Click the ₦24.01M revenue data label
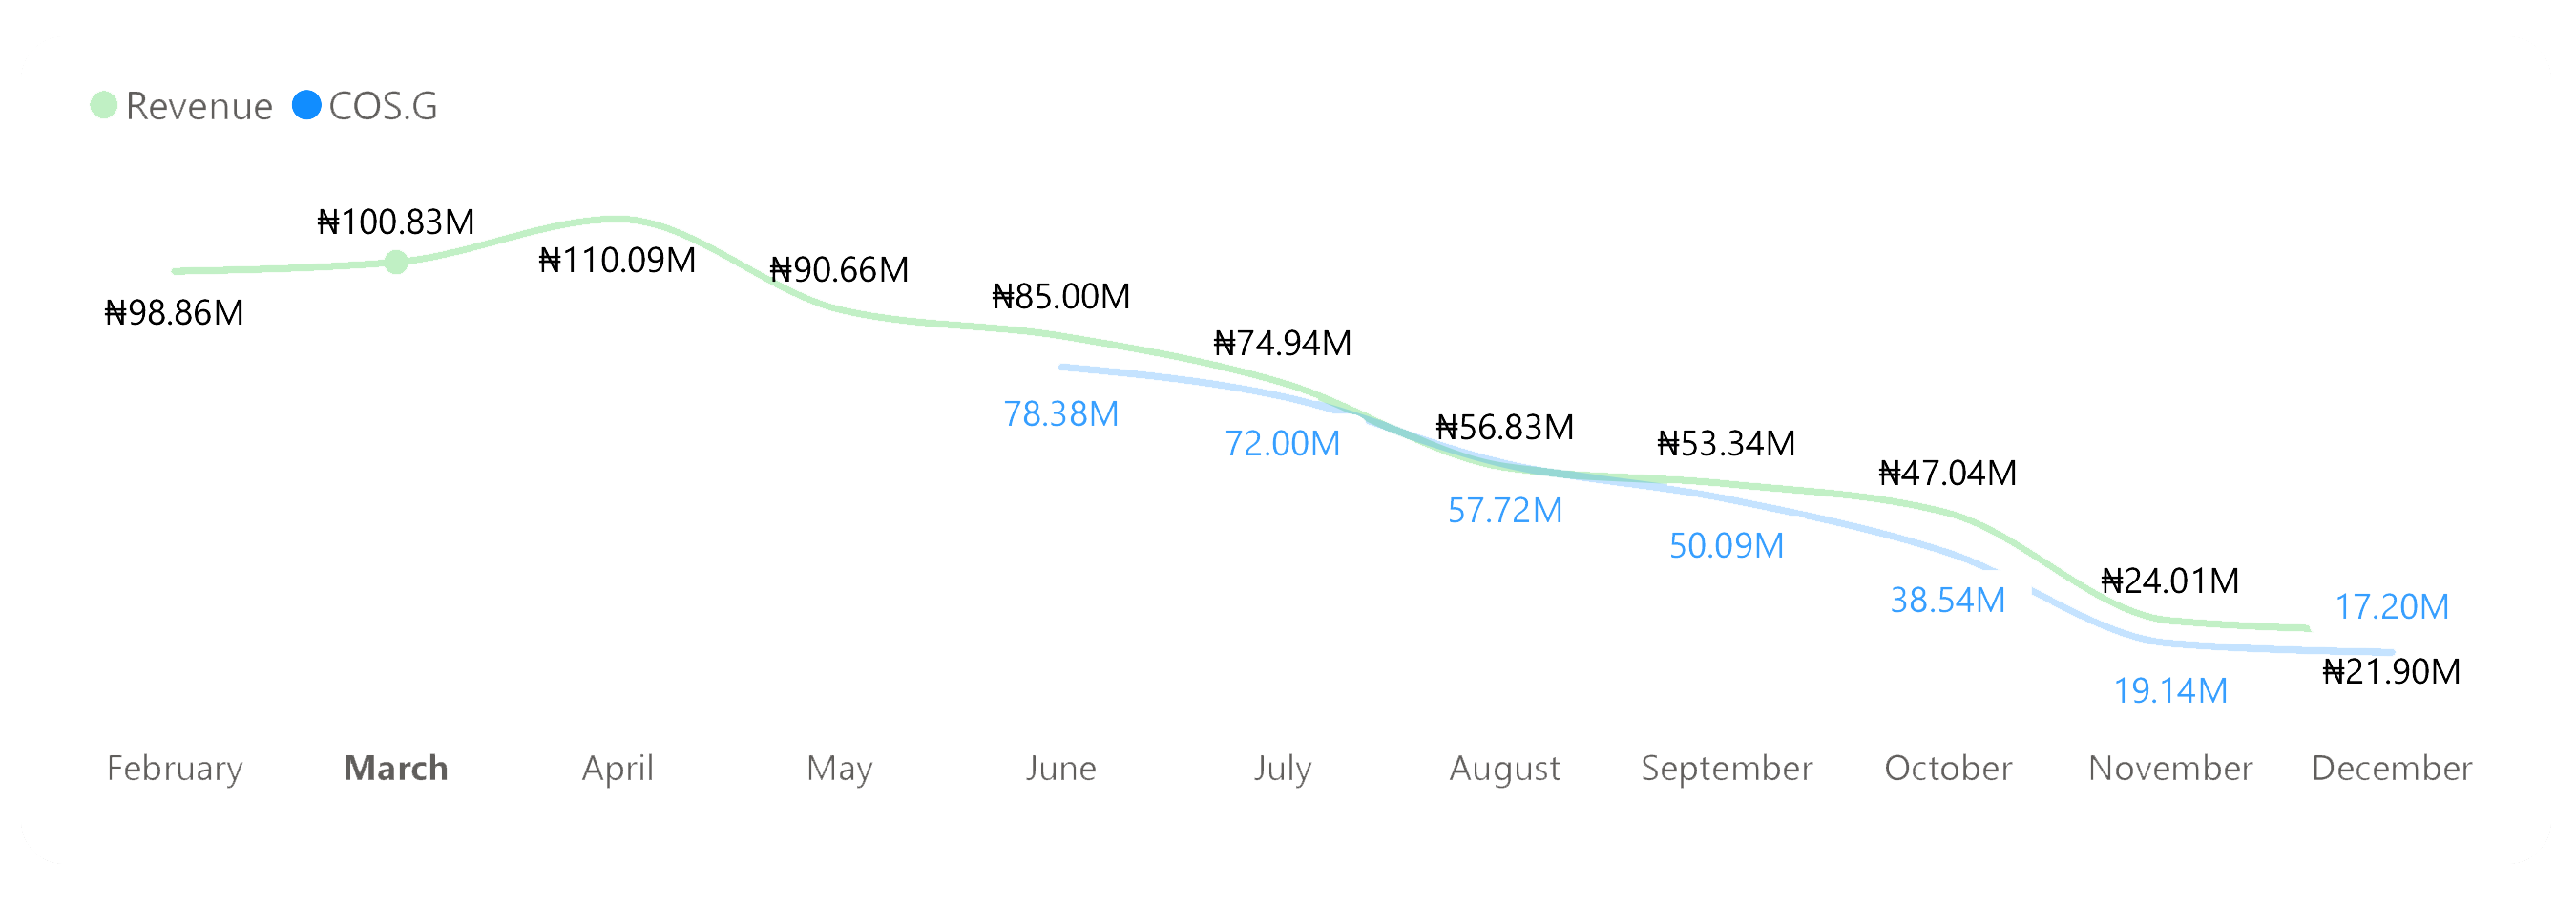 tap(2170, 581)
